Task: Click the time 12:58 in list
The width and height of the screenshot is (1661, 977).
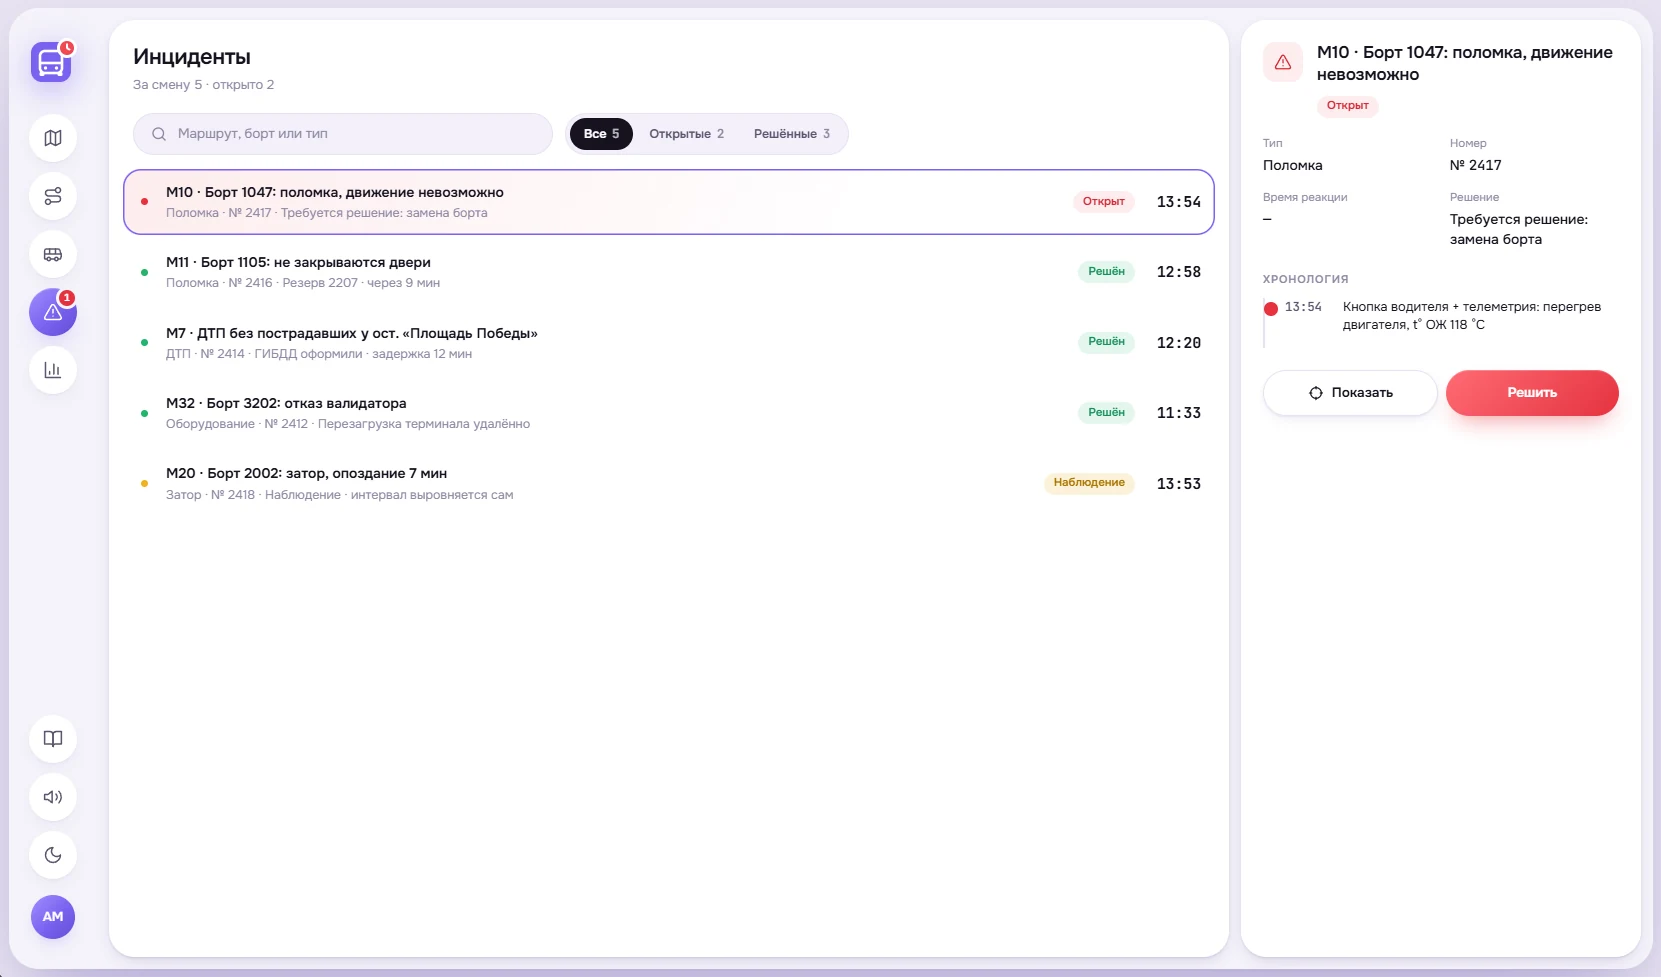Action: tap(1179, 272)
